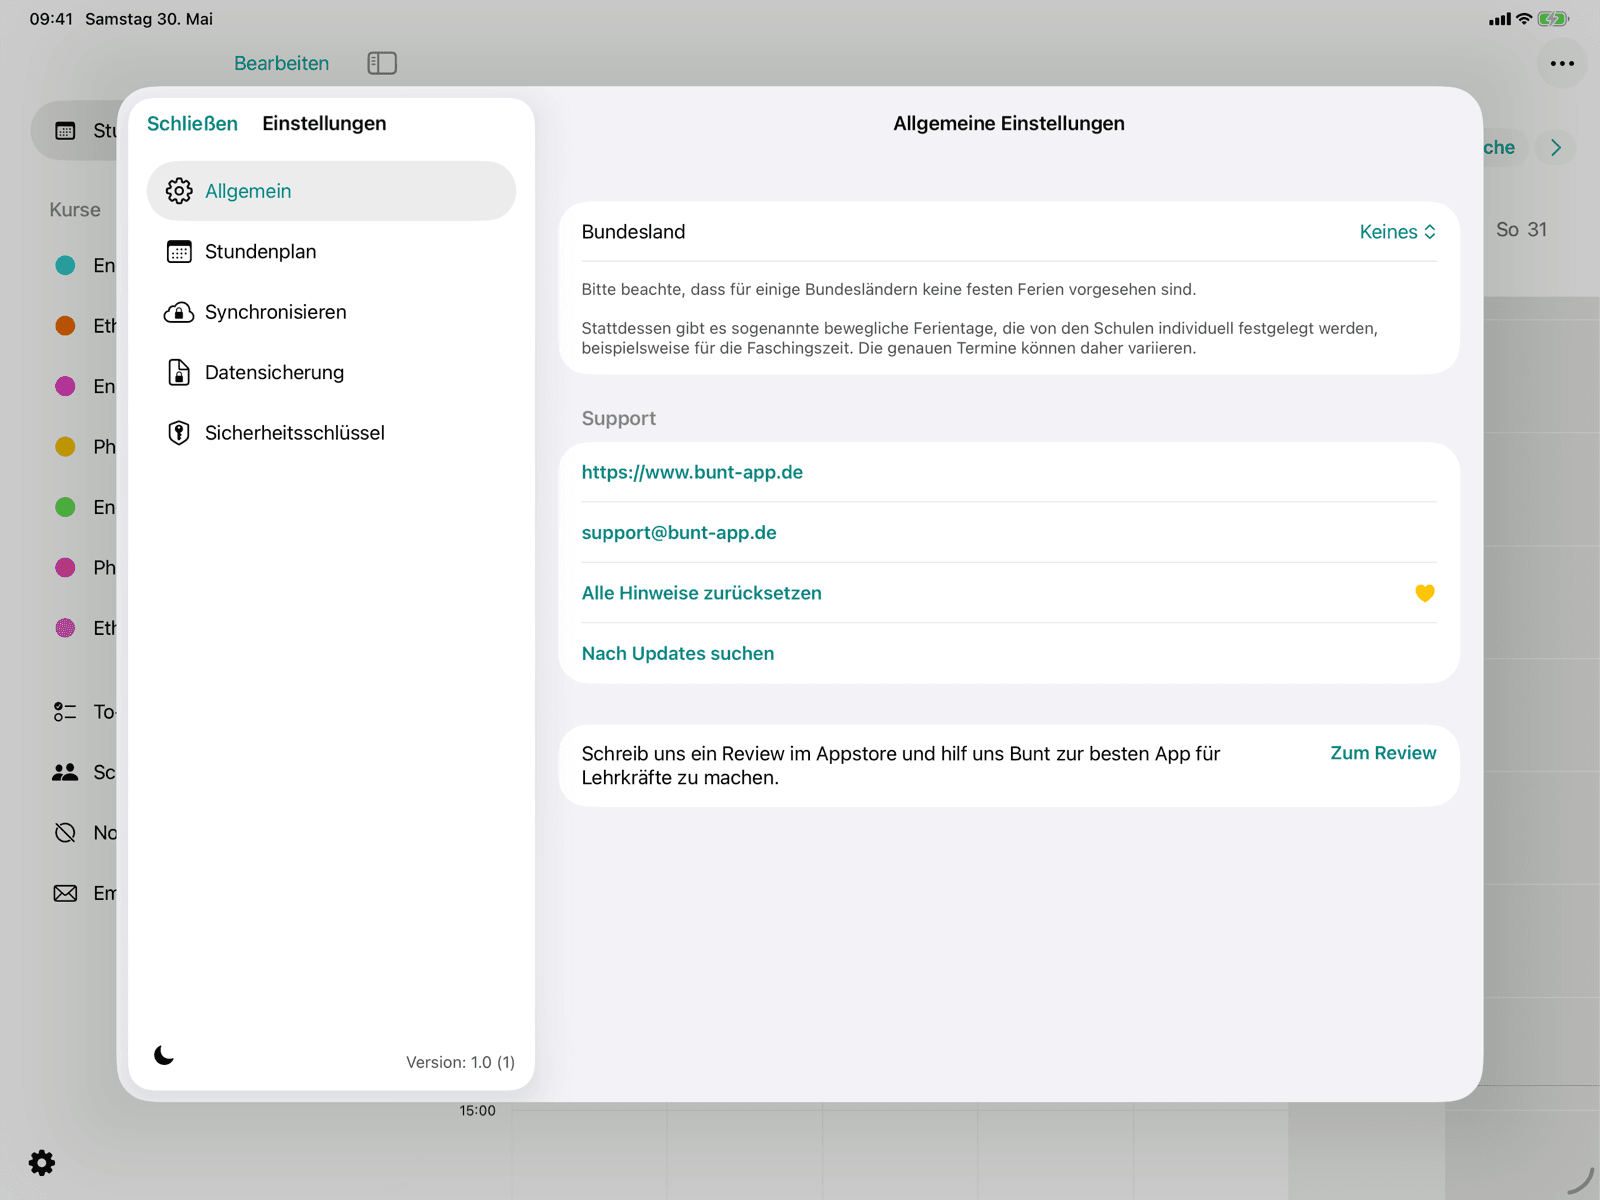Click the shield key icon for Sicherheitsschlüssel

(x=179, y=433)
